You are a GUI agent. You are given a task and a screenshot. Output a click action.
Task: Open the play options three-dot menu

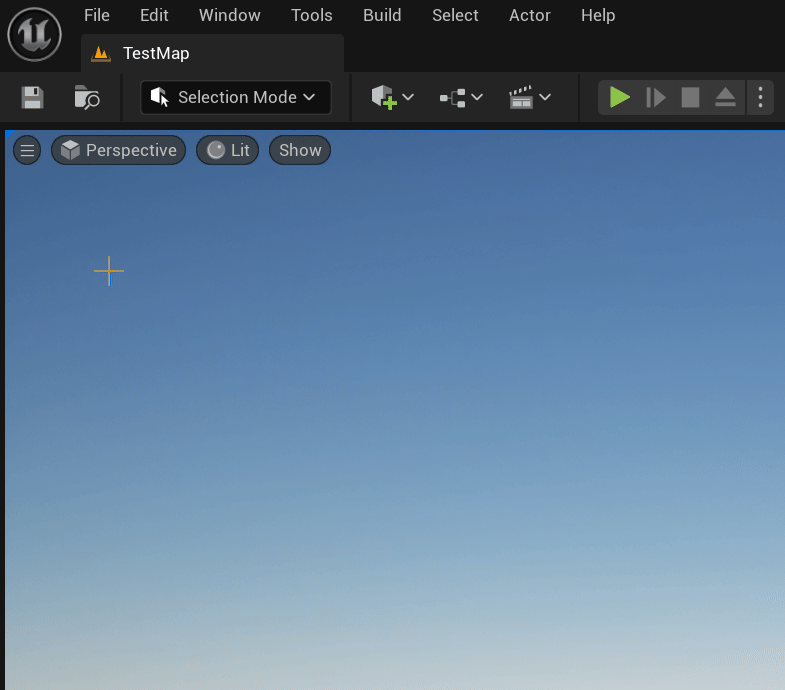point(761,97)
